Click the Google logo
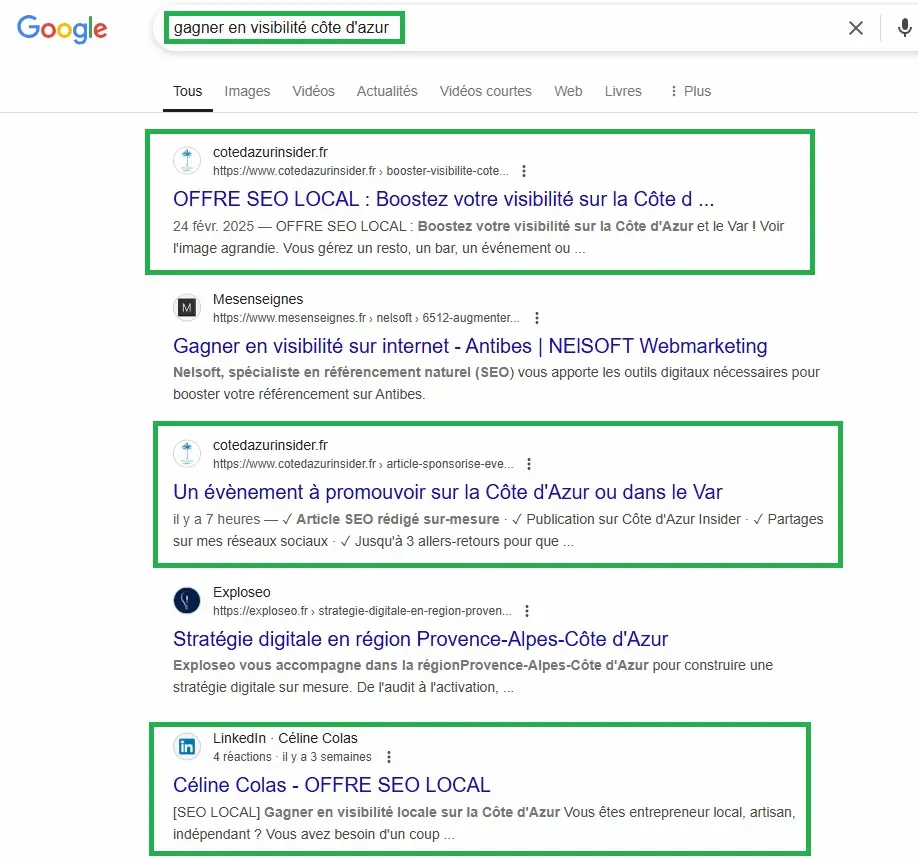Viewport: 918px width, 860px height. click(62, 28)
